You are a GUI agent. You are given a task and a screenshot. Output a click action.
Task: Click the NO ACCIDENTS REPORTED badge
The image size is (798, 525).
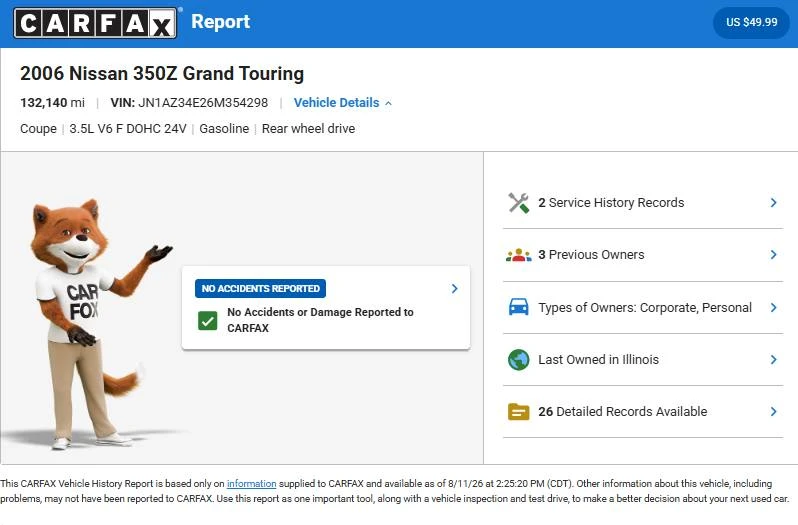(x=261, y=288)
